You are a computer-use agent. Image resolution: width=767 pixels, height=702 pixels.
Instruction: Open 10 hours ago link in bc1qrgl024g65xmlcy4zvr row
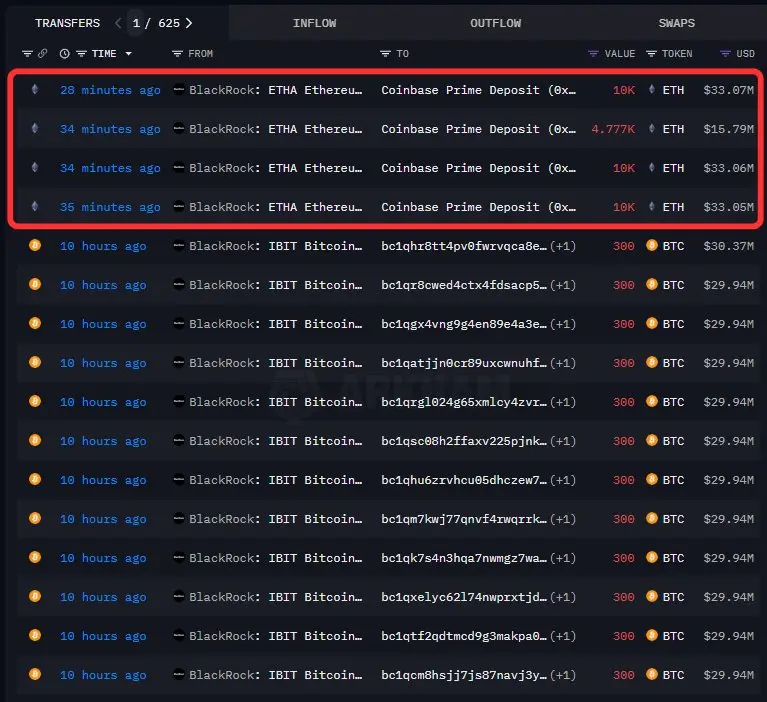tap(103, 402)
